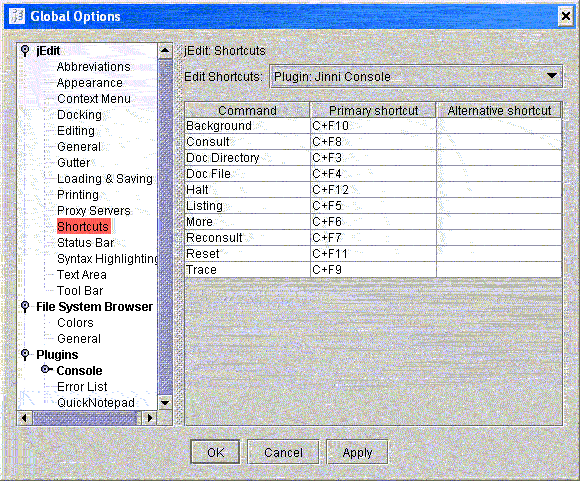The width and height of the screenshot is (580, 481).
Task: Collapse the Plugins tree node handle
Action: pos(25,355)
